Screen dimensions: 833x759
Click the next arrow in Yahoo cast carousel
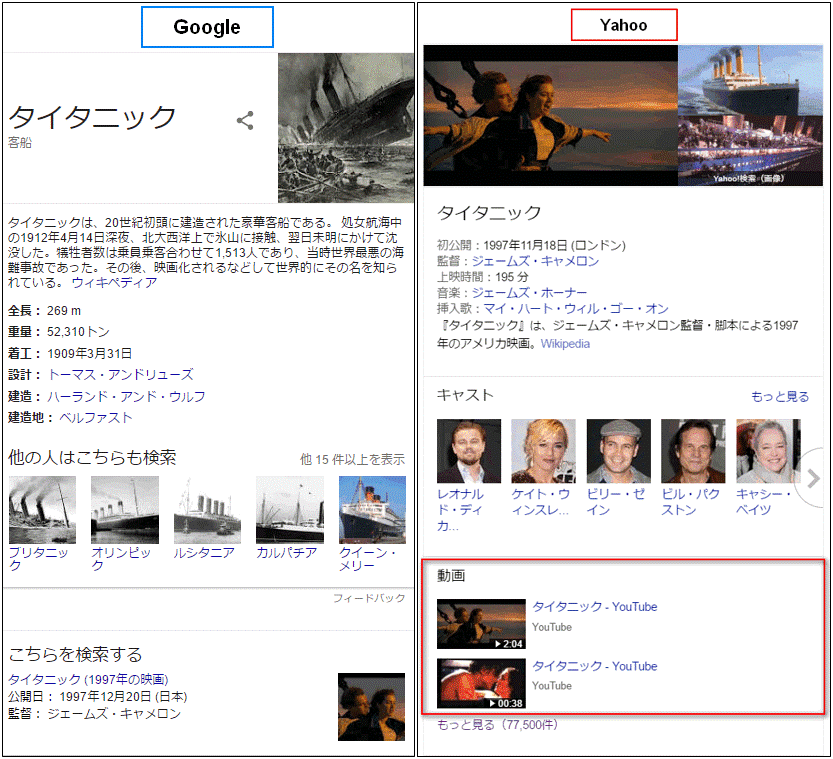812,478
